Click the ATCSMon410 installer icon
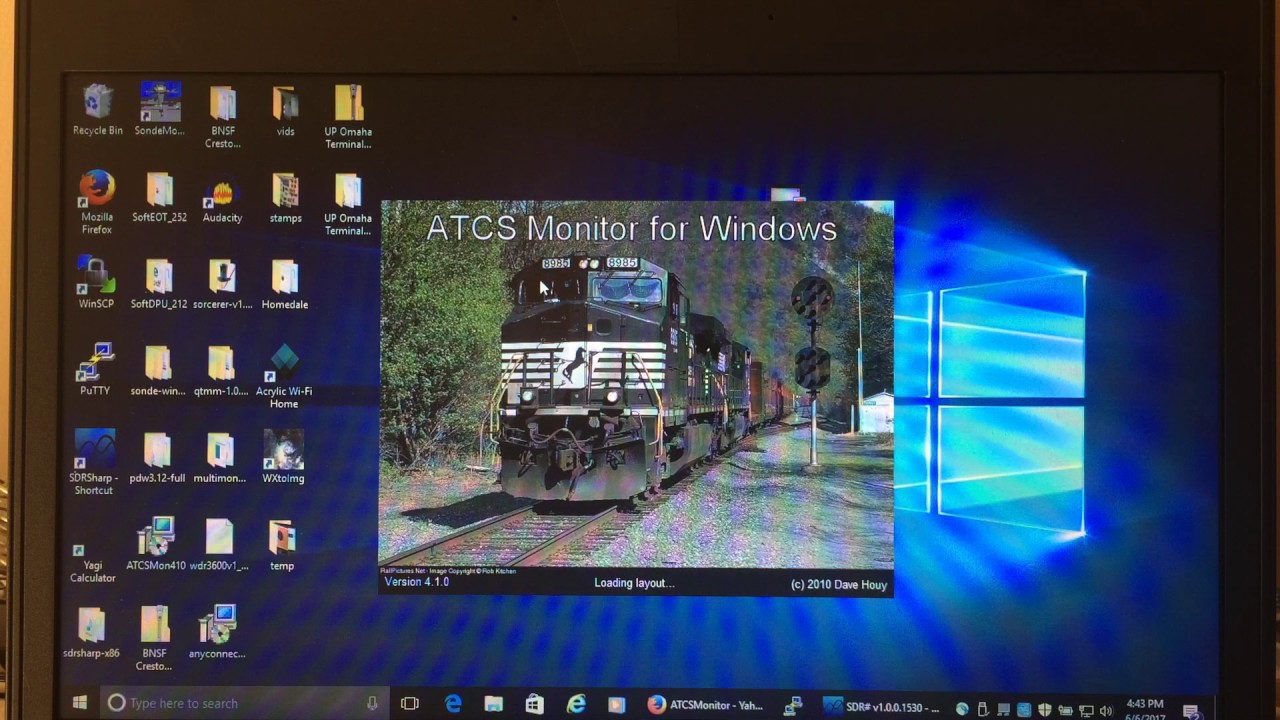 (156, 537)
